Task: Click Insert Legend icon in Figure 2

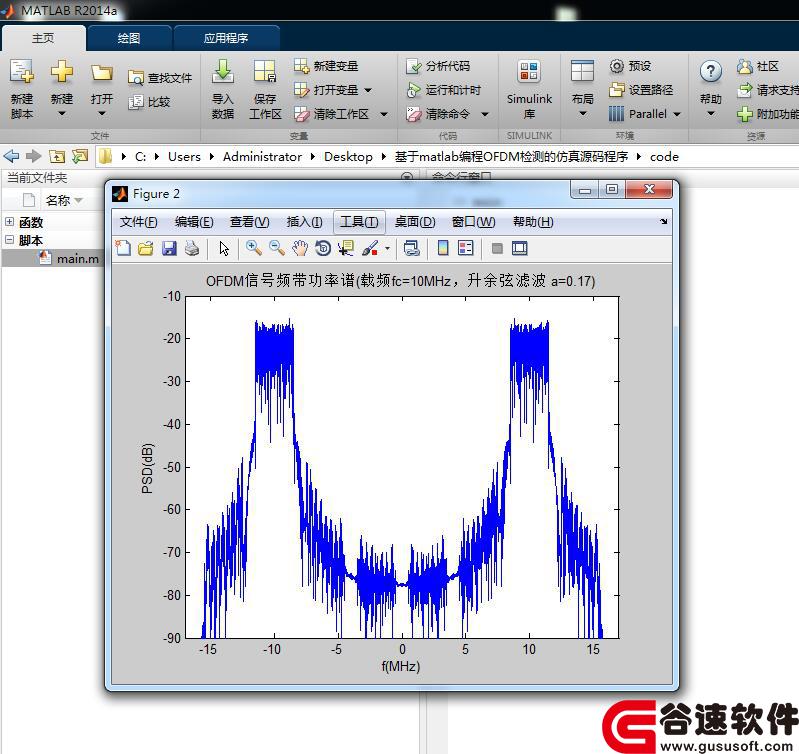Action: (466, 248)
